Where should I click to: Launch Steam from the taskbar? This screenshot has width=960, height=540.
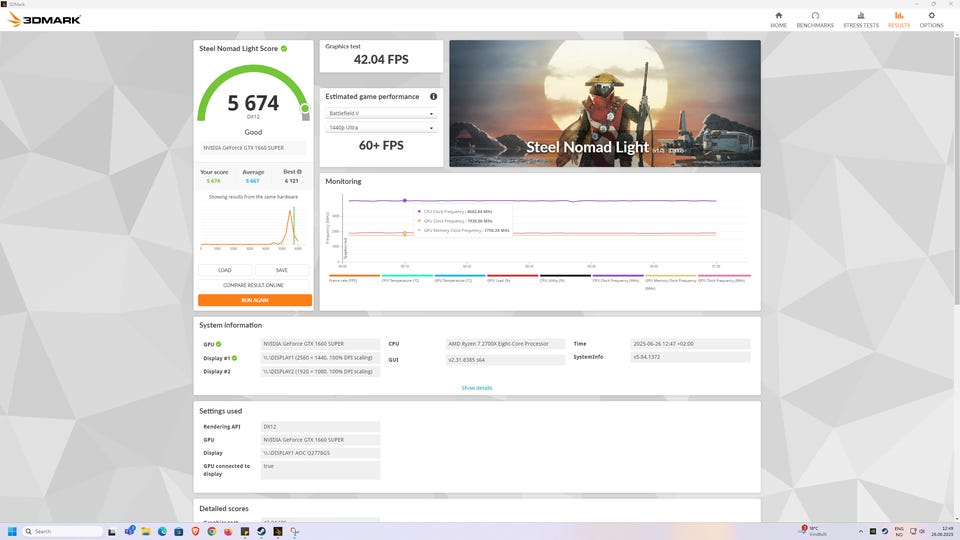[x=261, y=531]
